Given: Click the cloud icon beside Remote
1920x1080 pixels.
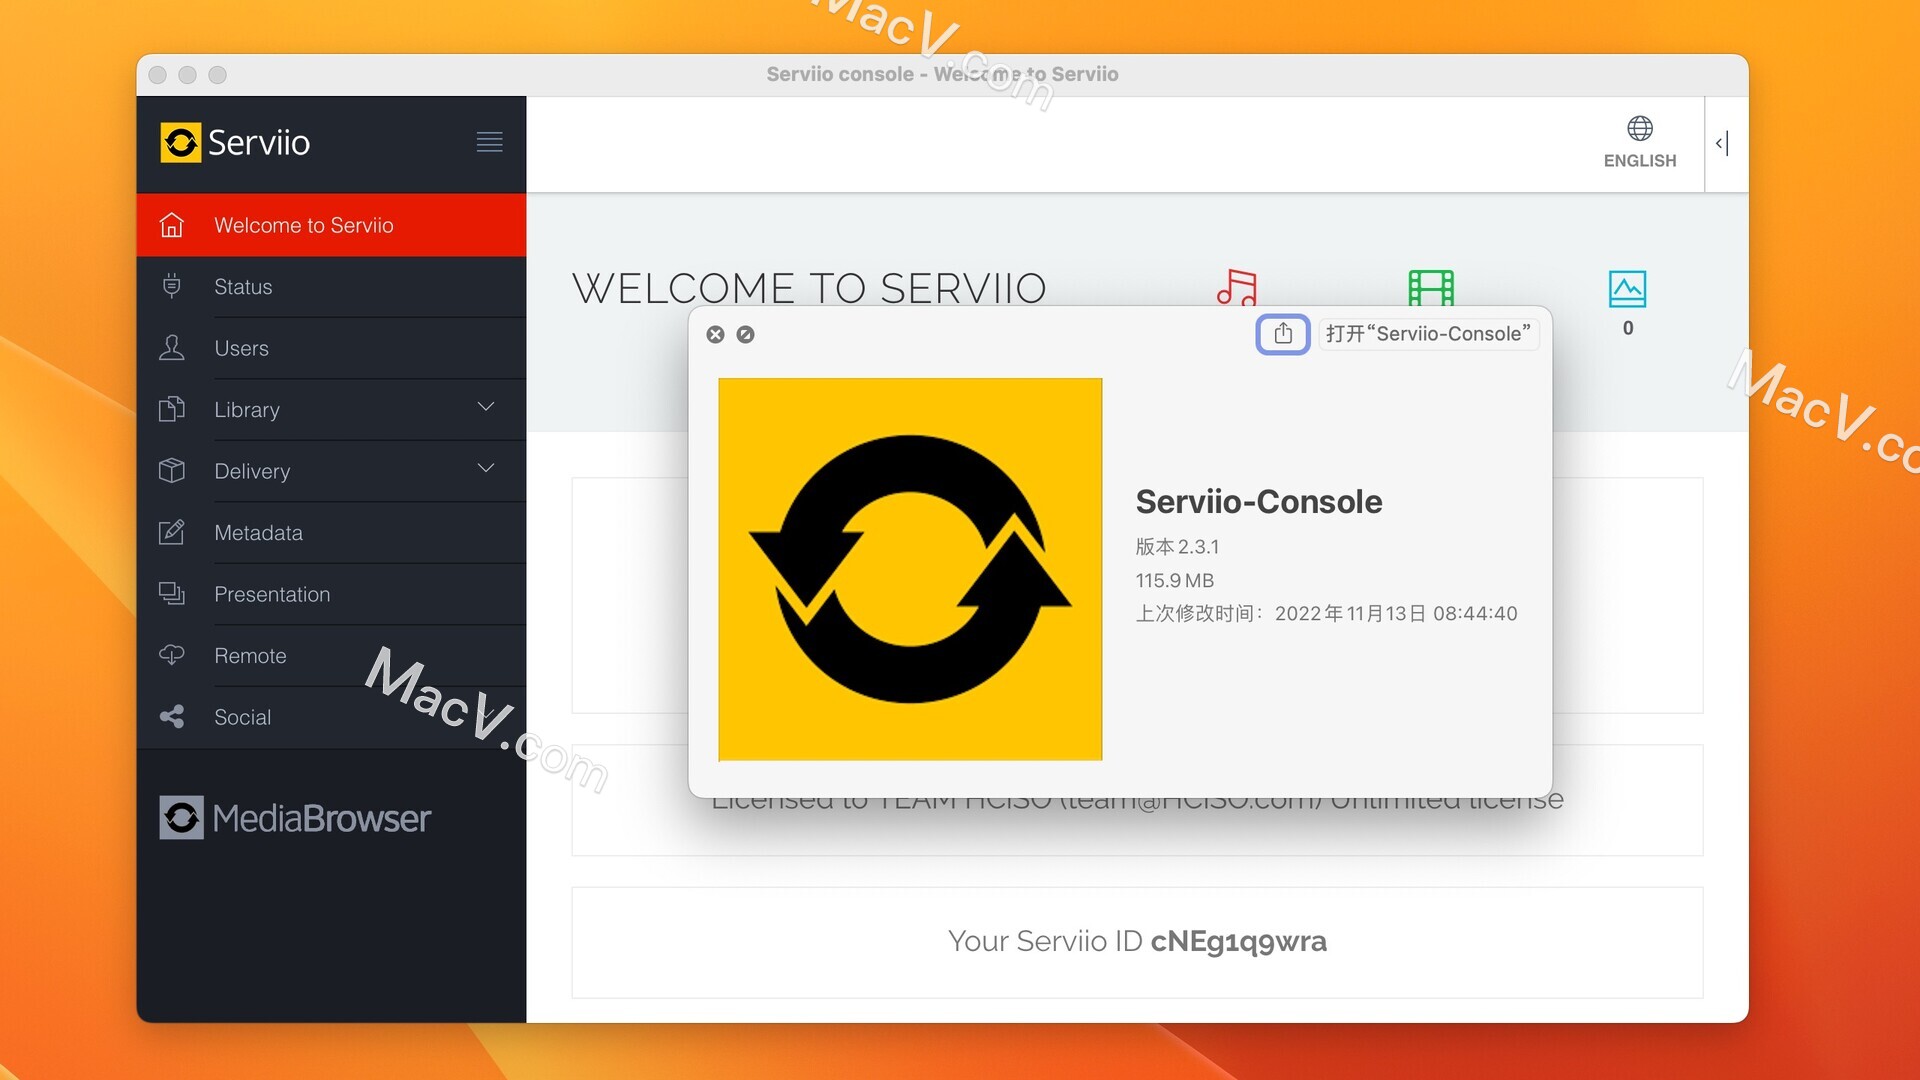Looking at the screenshot, I should (x=172, y=655).
